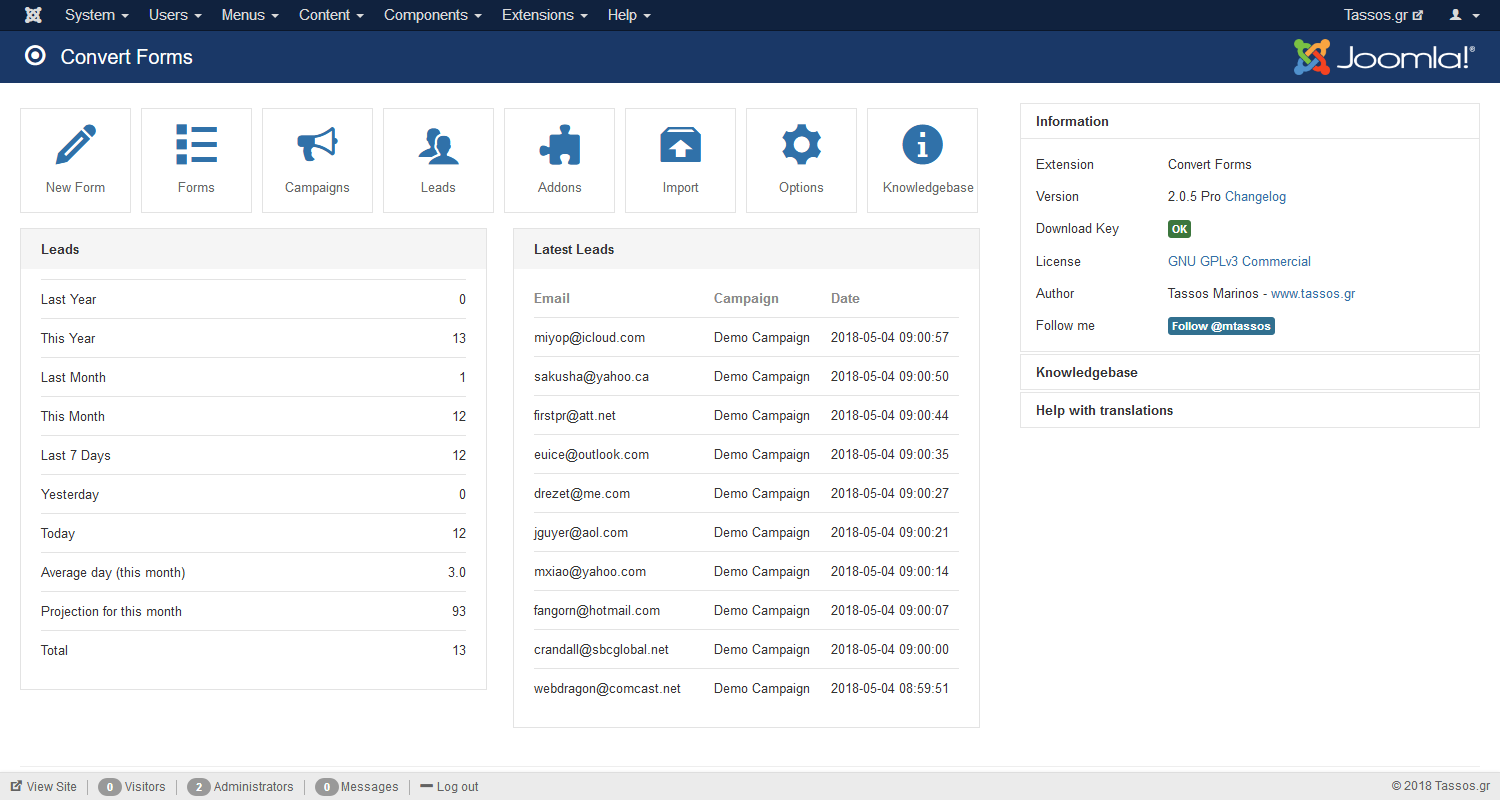
Task: Click the green OK download key badge
Action: [1180, 229]
